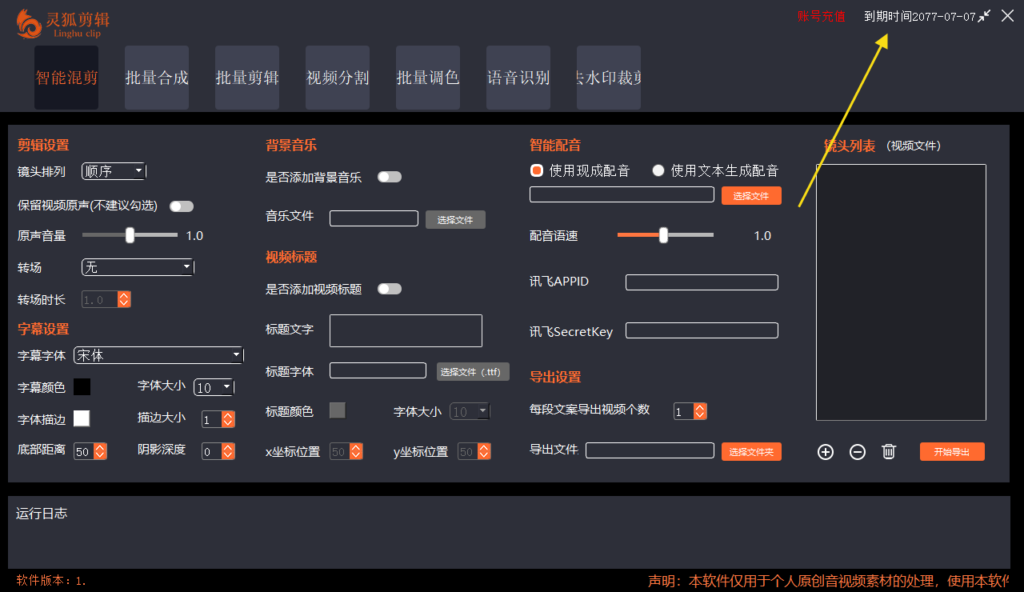Viewport: 1024px width, 592px height.
Task: Open the 账号充值 recharge link
Action: point(820,16)
